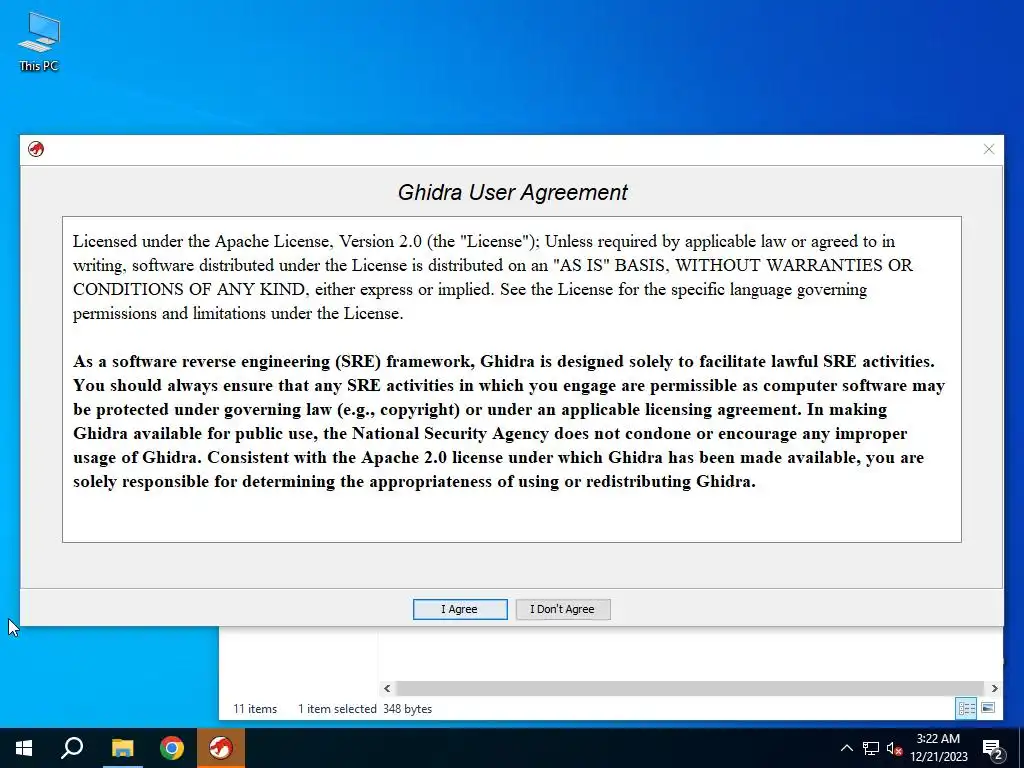This screenshot has width=1024, height=768.
Task: Click the muted volume tray icon
Action: coord(894,748)
